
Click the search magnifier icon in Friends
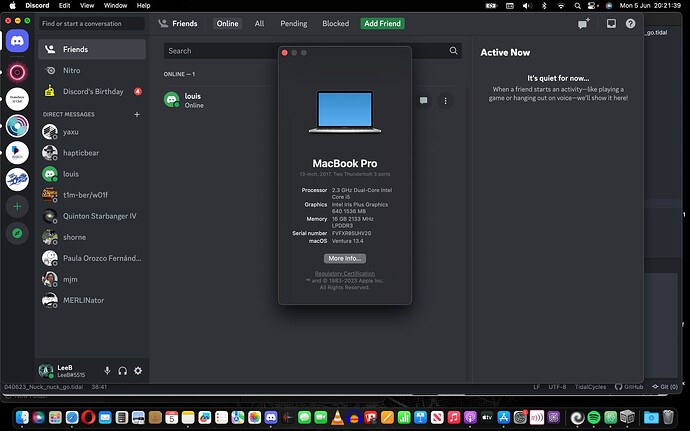click(453, 51)
